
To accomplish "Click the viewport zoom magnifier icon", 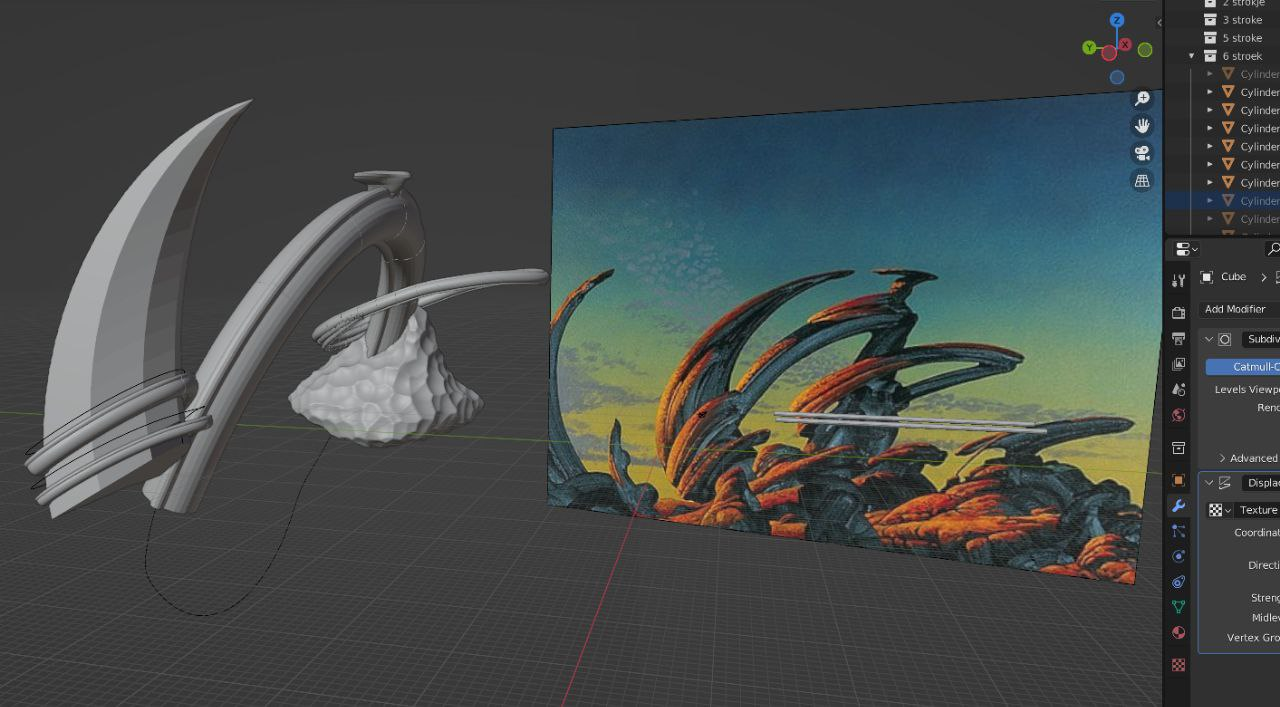I will coord(1142,98).
